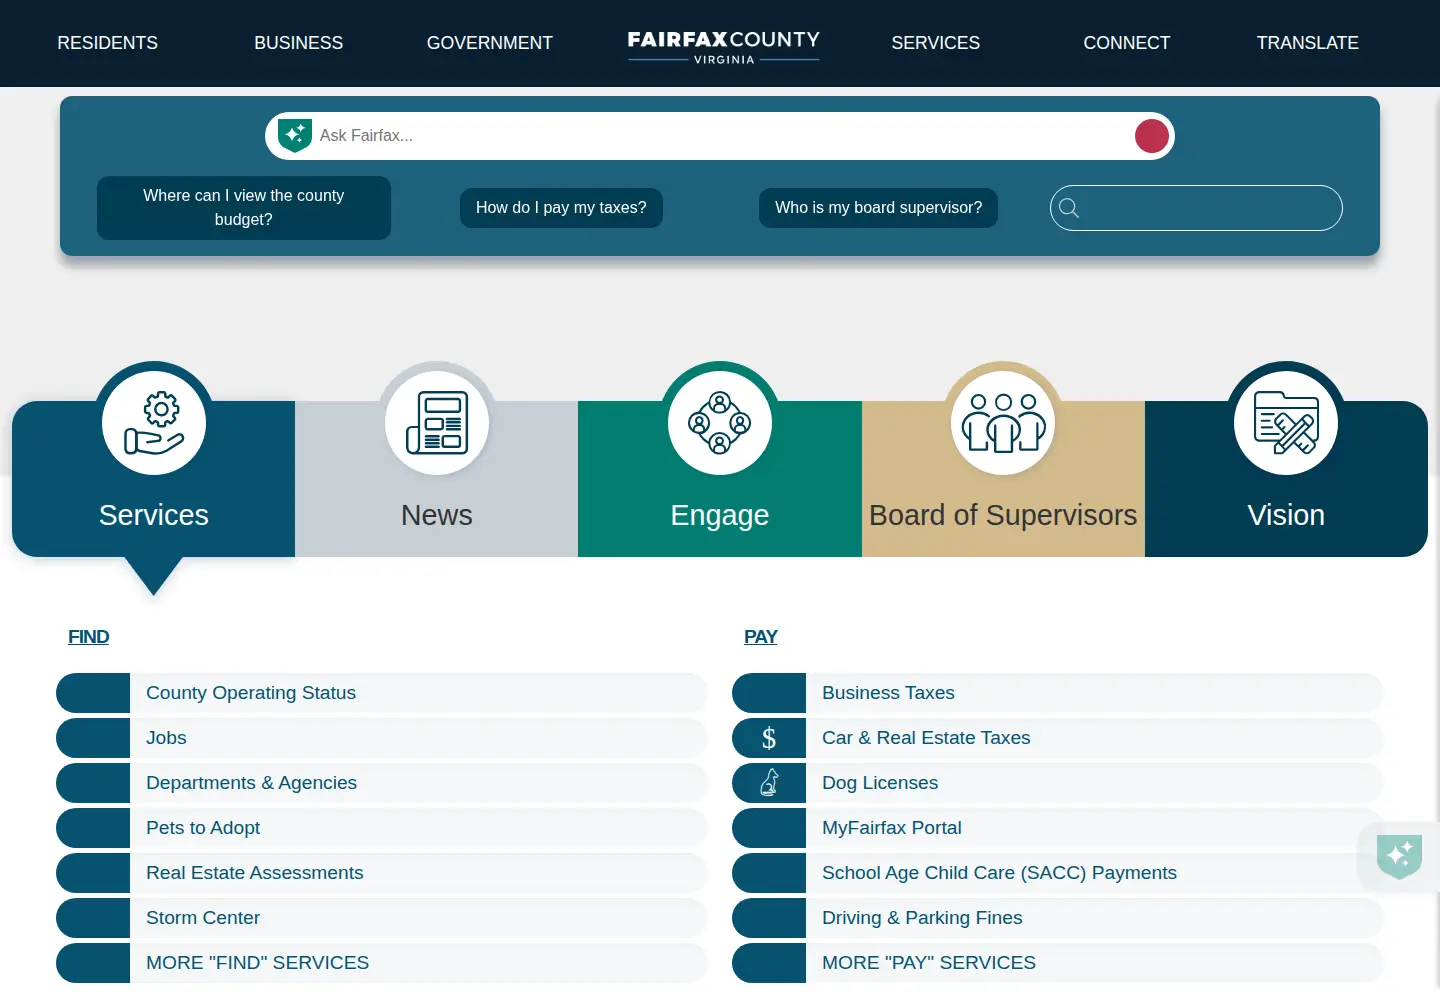This screenshot has height=1000, width=1440.
Task: Switch to the Engage tab
Action: pos(720,479)
